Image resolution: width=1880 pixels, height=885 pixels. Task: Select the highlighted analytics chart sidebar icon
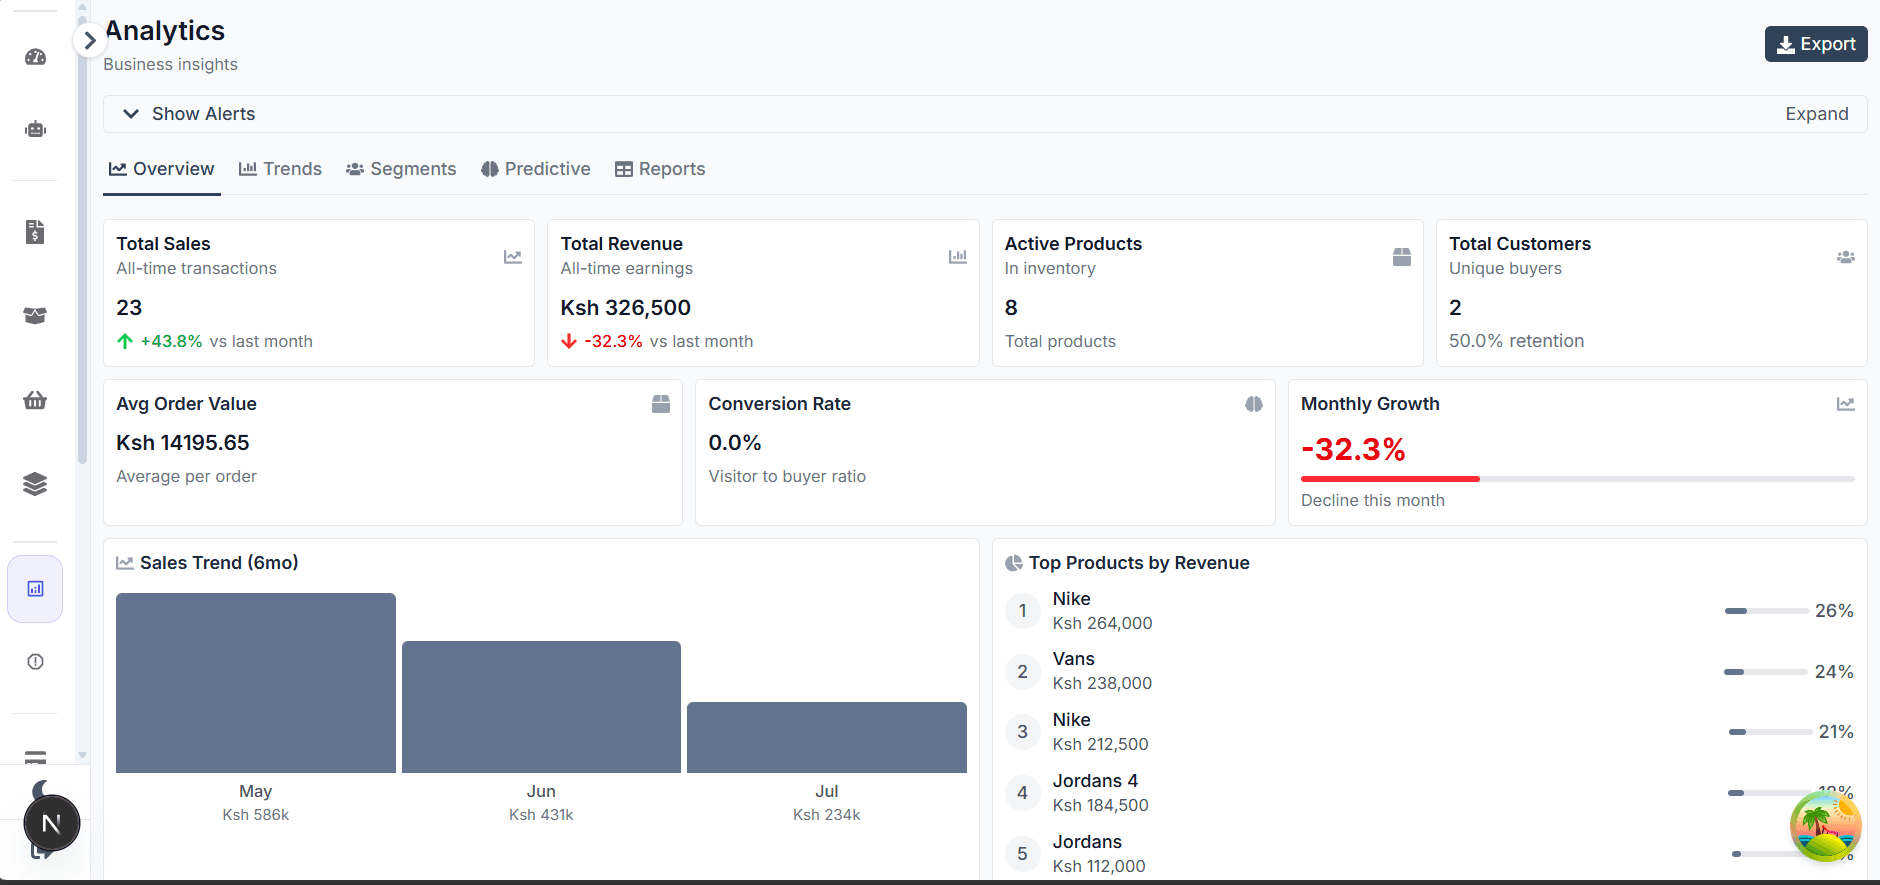[35, 589]
